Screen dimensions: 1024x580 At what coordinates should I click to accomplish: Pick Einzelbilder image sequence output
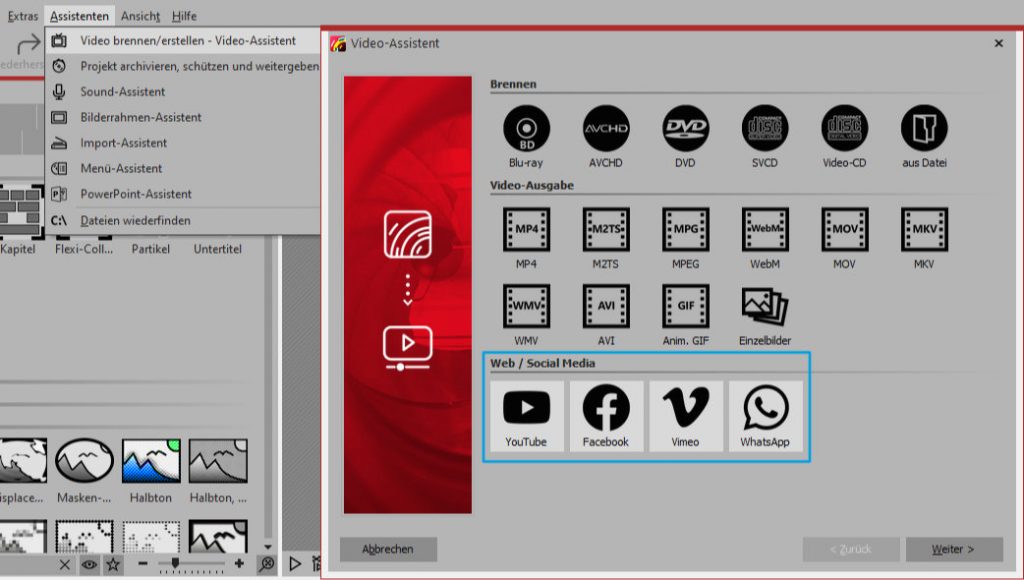point(765,306)
